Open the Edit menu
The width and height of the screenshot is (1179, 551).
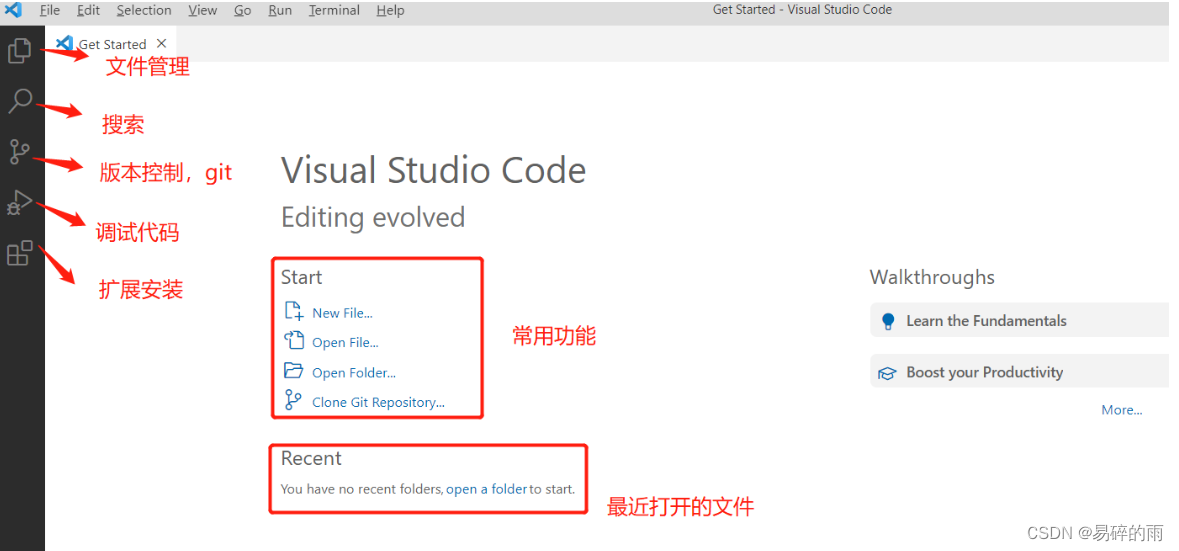(x=88, y=11)
